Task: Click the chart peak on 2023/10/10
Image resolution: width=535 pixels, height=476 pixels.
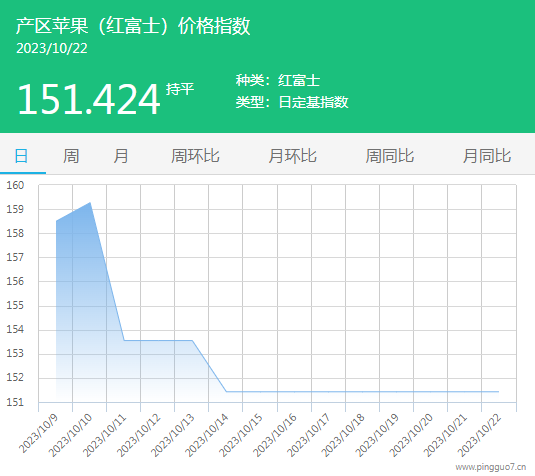Action: pyautogui.click(x=90, y=203)
